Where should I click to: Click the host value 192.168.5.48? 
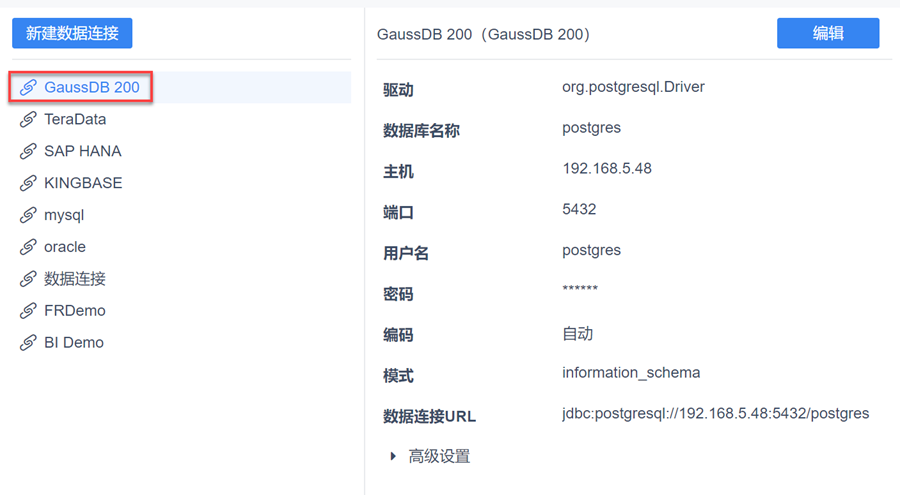click(607, 169)
